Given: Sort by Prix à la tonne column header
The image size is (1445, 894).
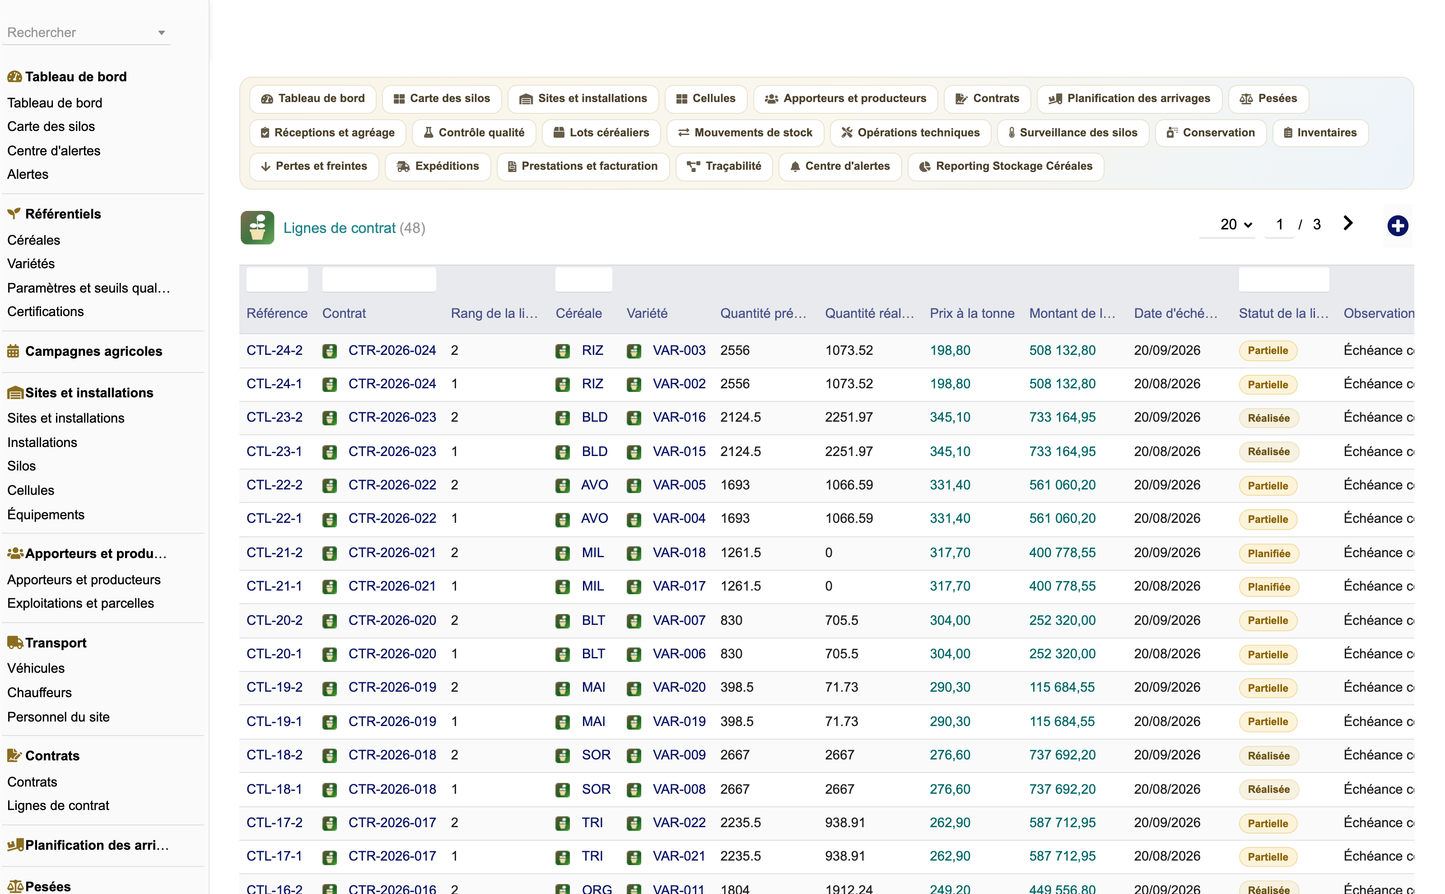Looking at the screenshot, I should (x=972, y=314).
